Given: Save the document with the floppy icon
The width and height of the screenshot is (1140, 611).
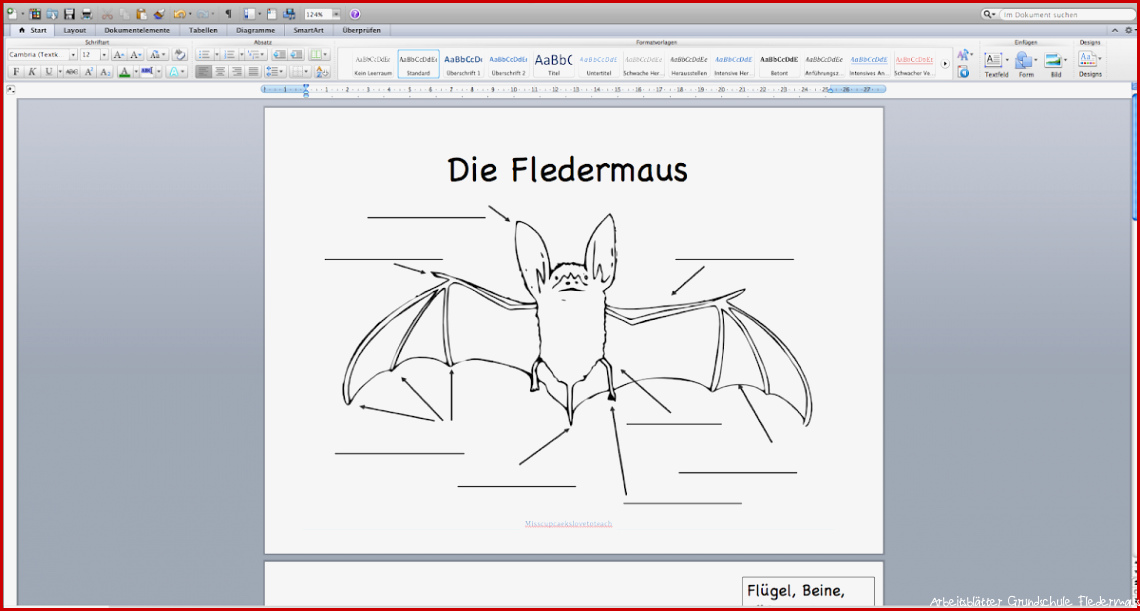Looking at the screenshot, I should (69, 14).
